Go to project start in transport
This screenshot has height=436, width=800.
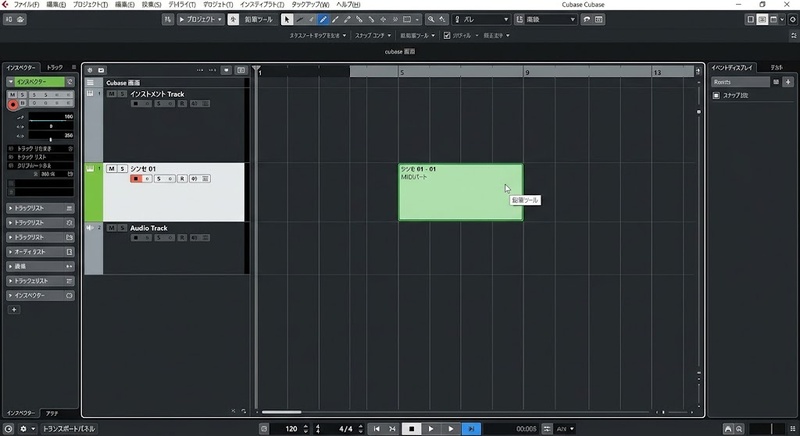pyautogui.click(x=377, y=429)
